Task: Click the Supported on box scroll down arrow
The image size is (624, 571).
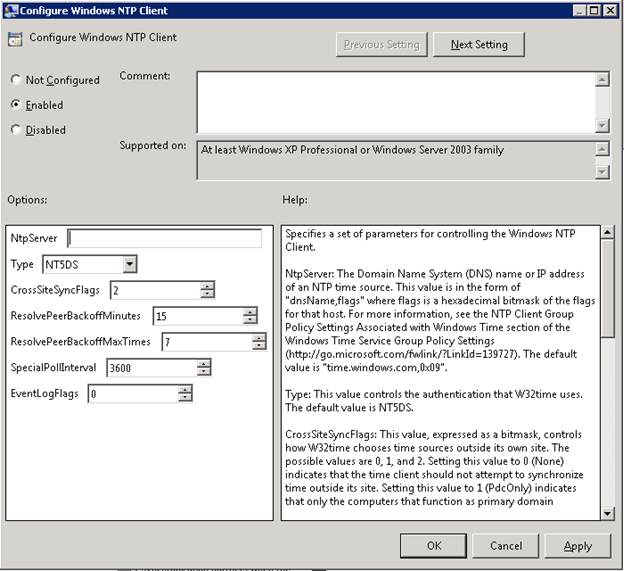Action: [602, 172]
